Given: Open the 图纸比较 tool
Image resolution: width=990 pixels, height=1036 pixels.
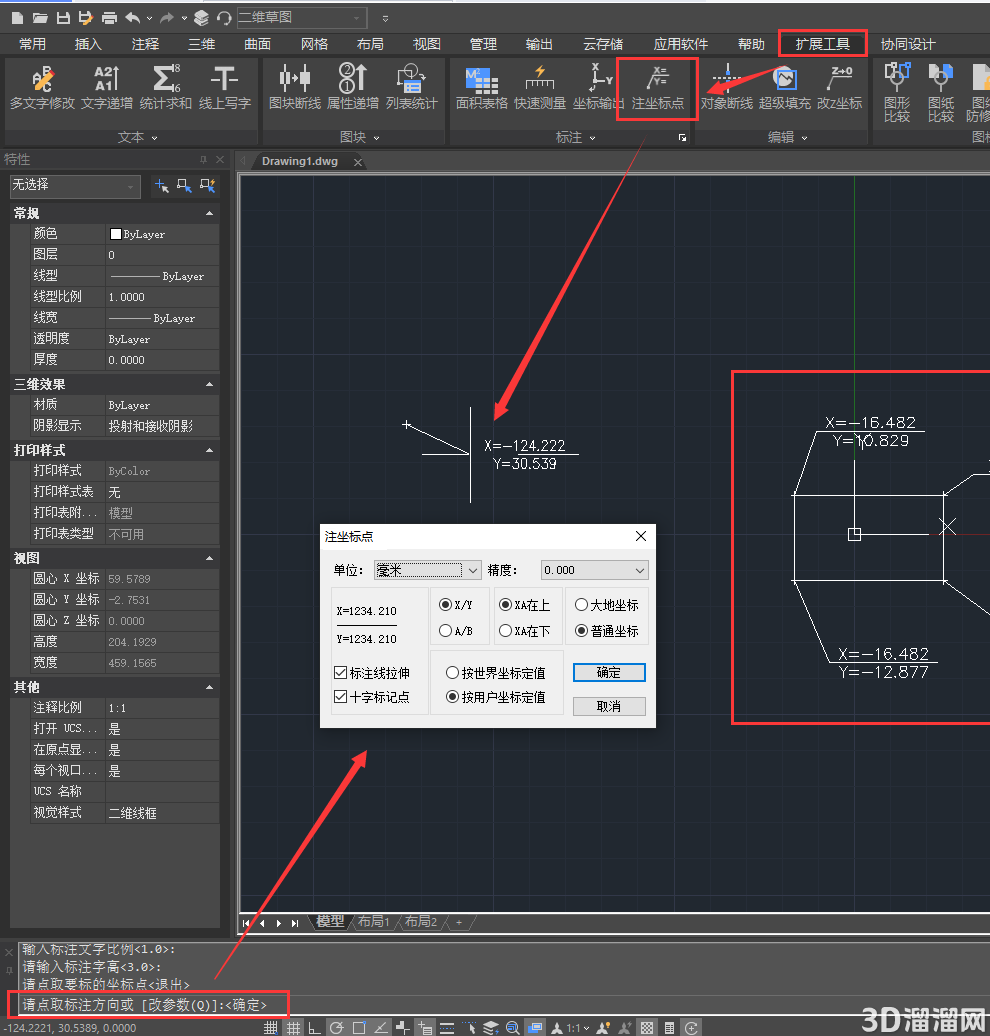Looking at the screenshot, I should [940, 92].
